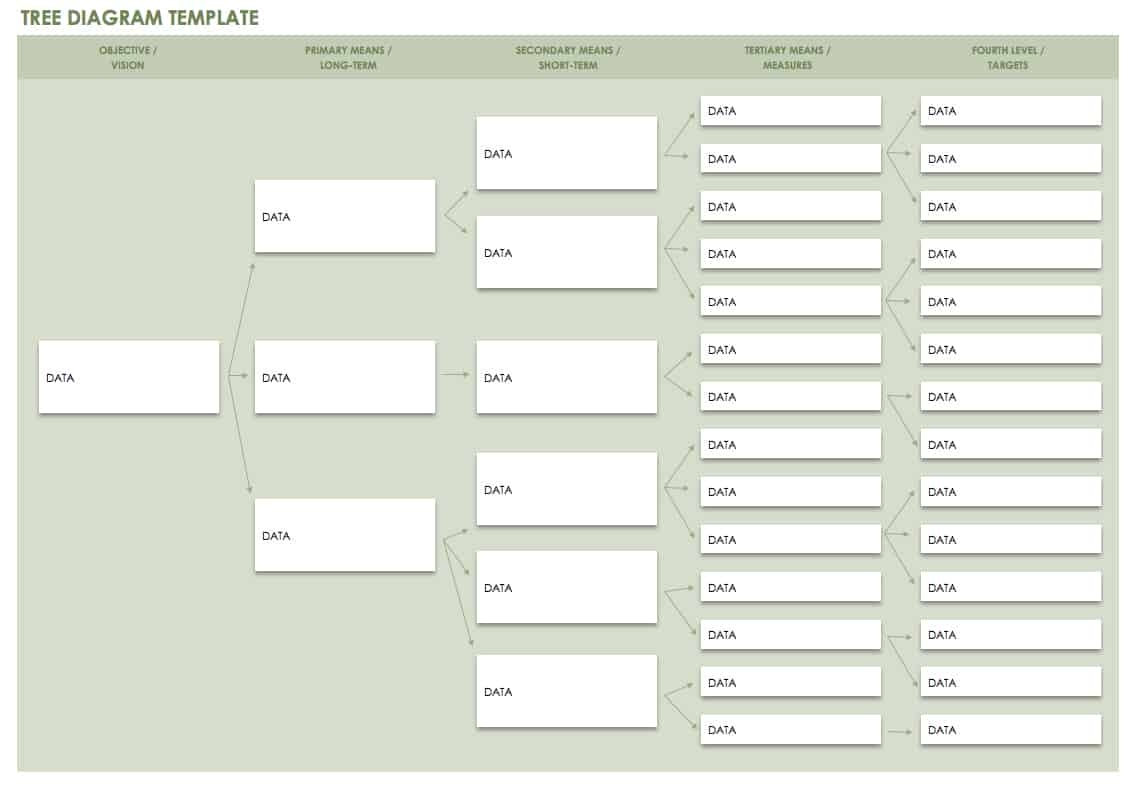Select the last Fourth Level DATA box
The width and height of the screenshot is (1141, 801).
pyautogui.click(x=1011, y=730)
